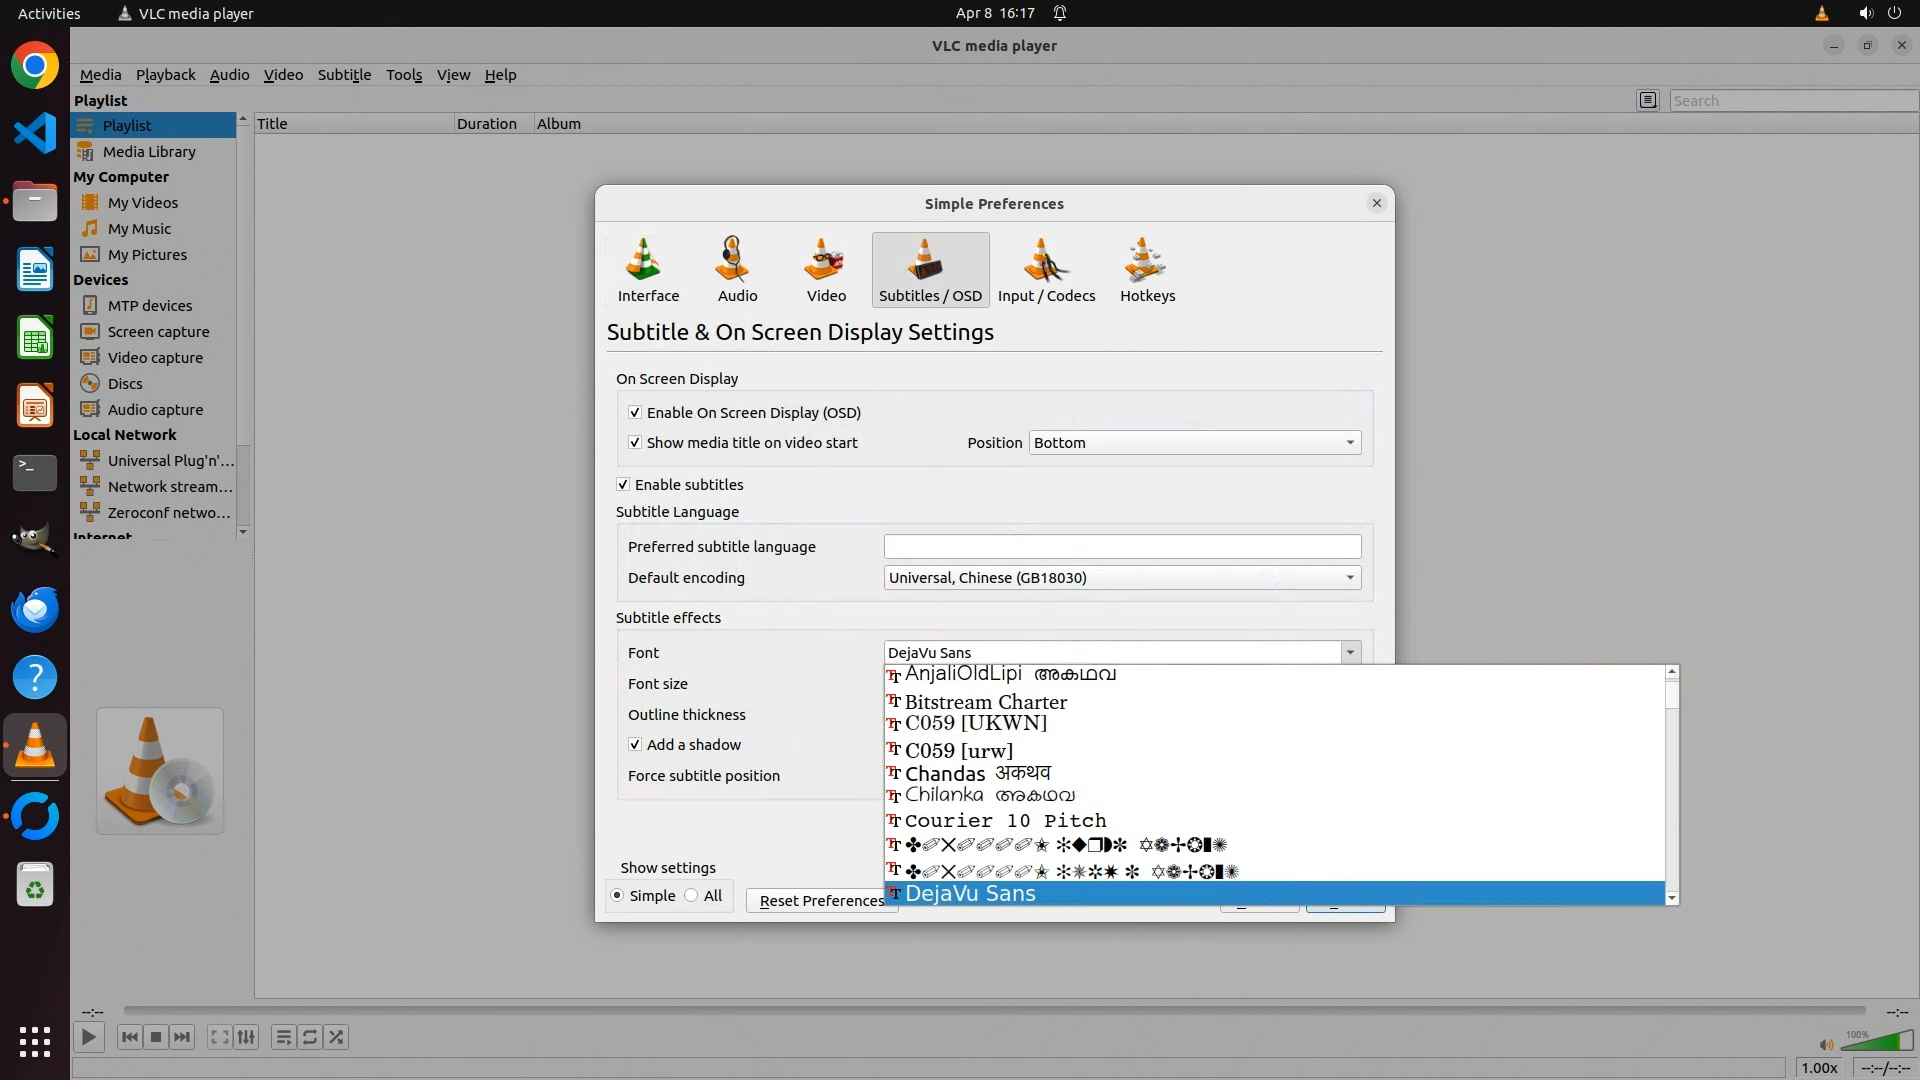Viewport: 1920px width, 1080px height.
Task: Open the Tools menu
Action: (404, 75)
